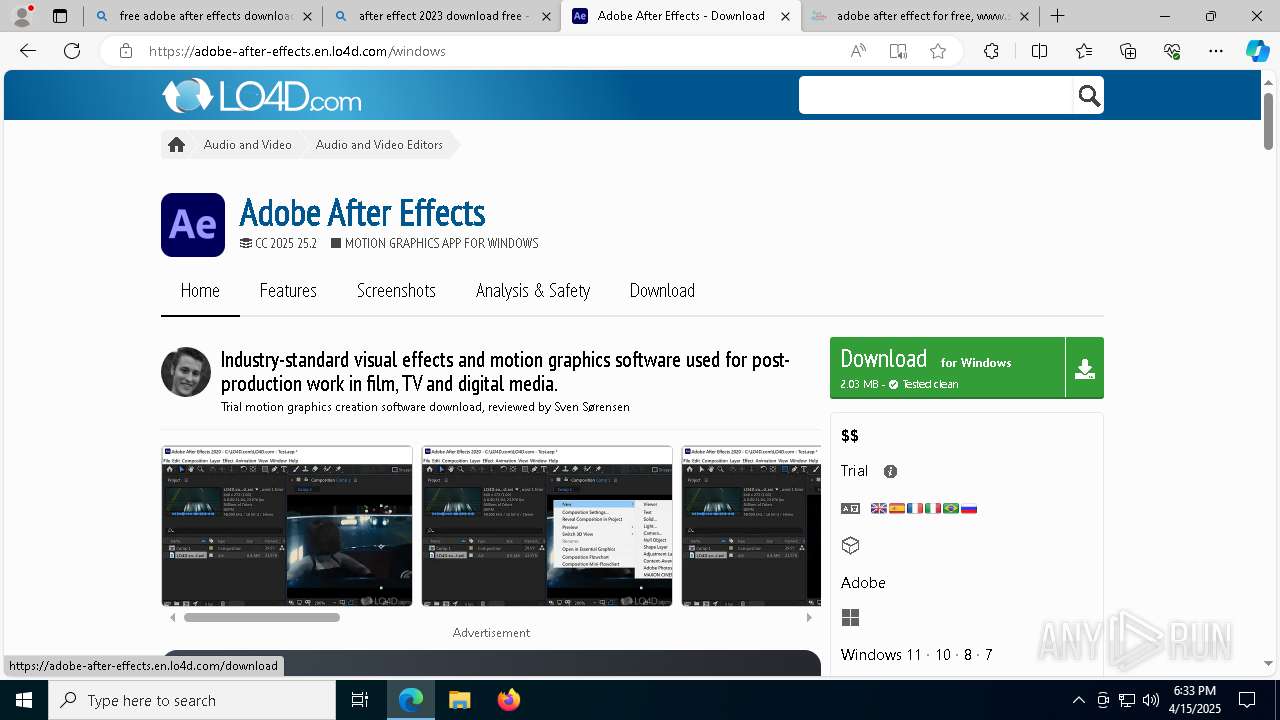
Task: Click the Adobe publisher link
Action: tap(863, 583)
